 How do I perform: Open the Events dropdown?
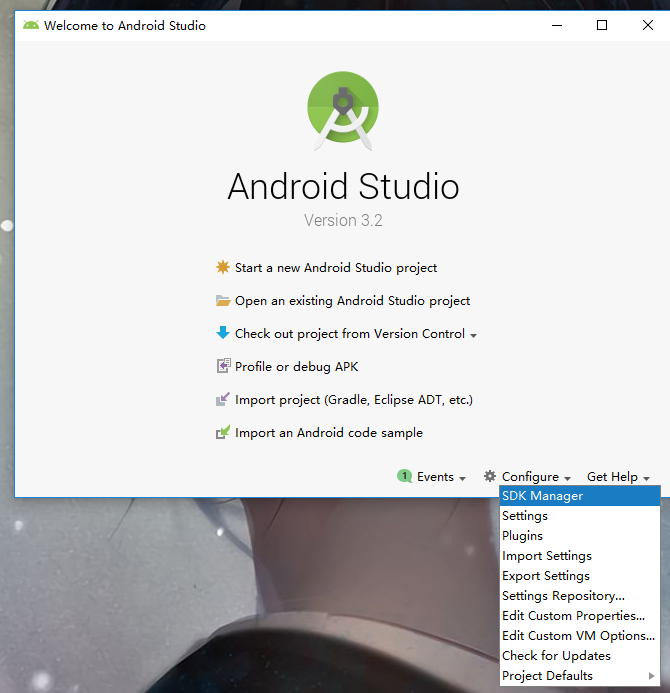pos(441,477)
